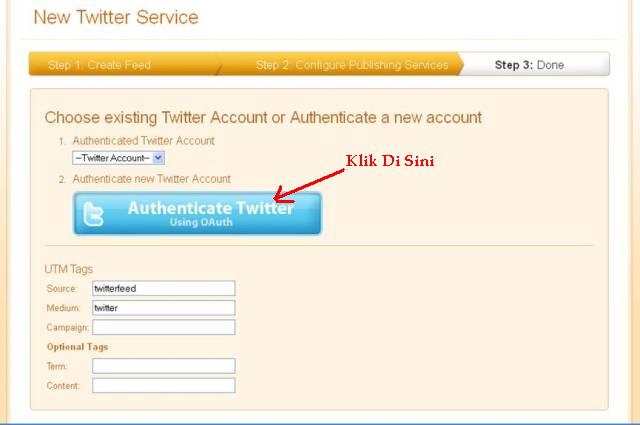
Task: Click the Twitter bird icon on Authenticate button
Action: pos(93,214)
